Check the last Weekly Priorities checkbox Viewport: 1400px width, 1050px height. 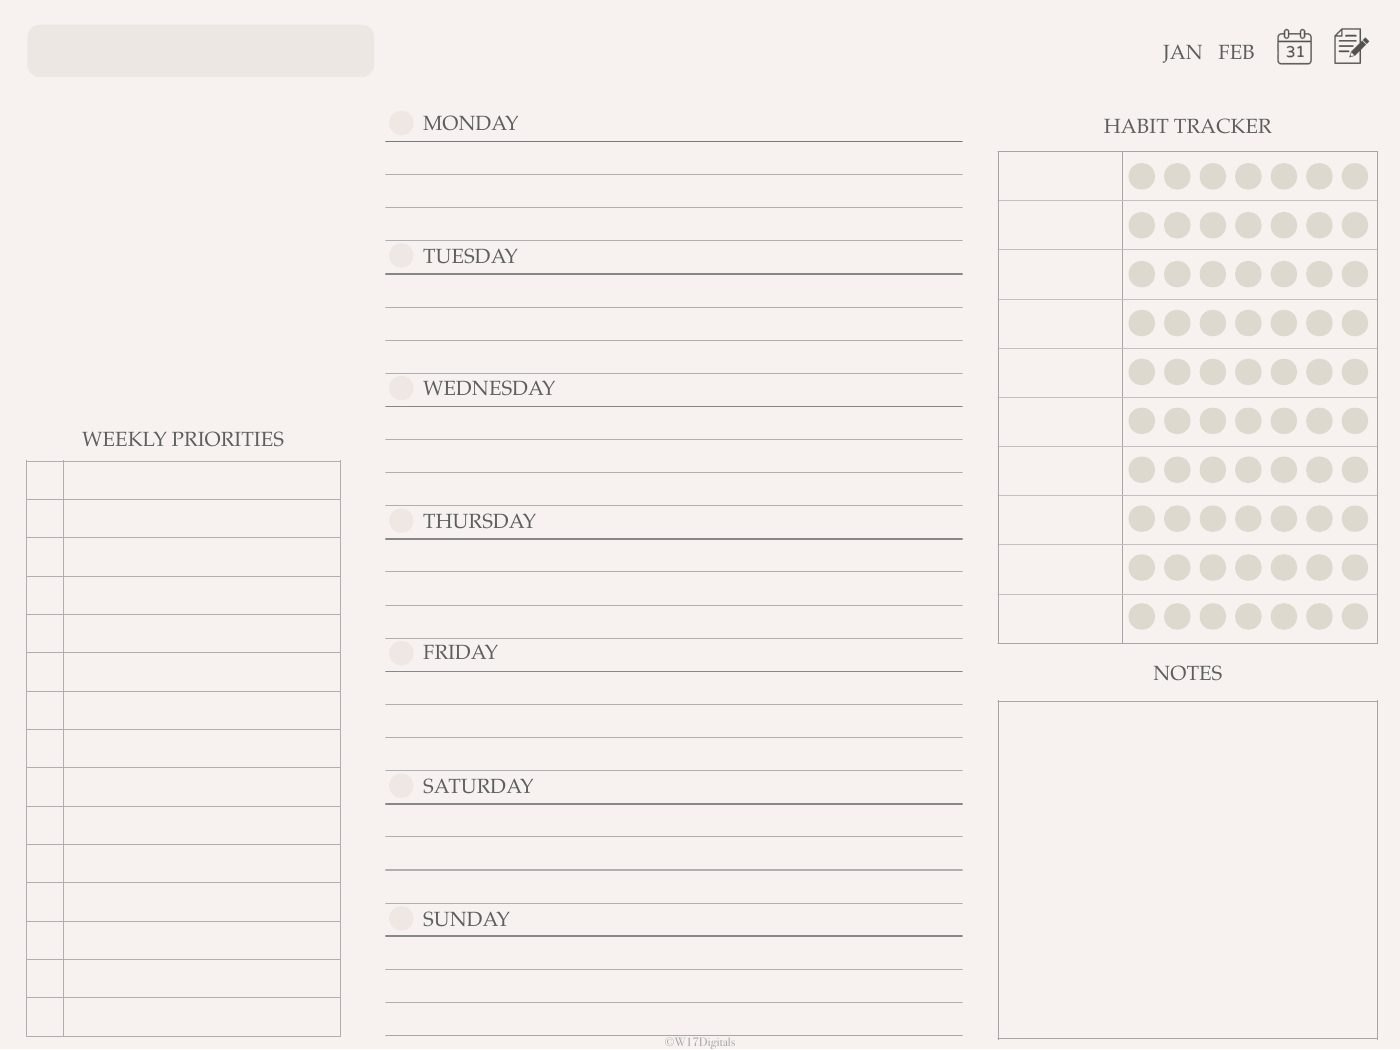[45, 1017]
